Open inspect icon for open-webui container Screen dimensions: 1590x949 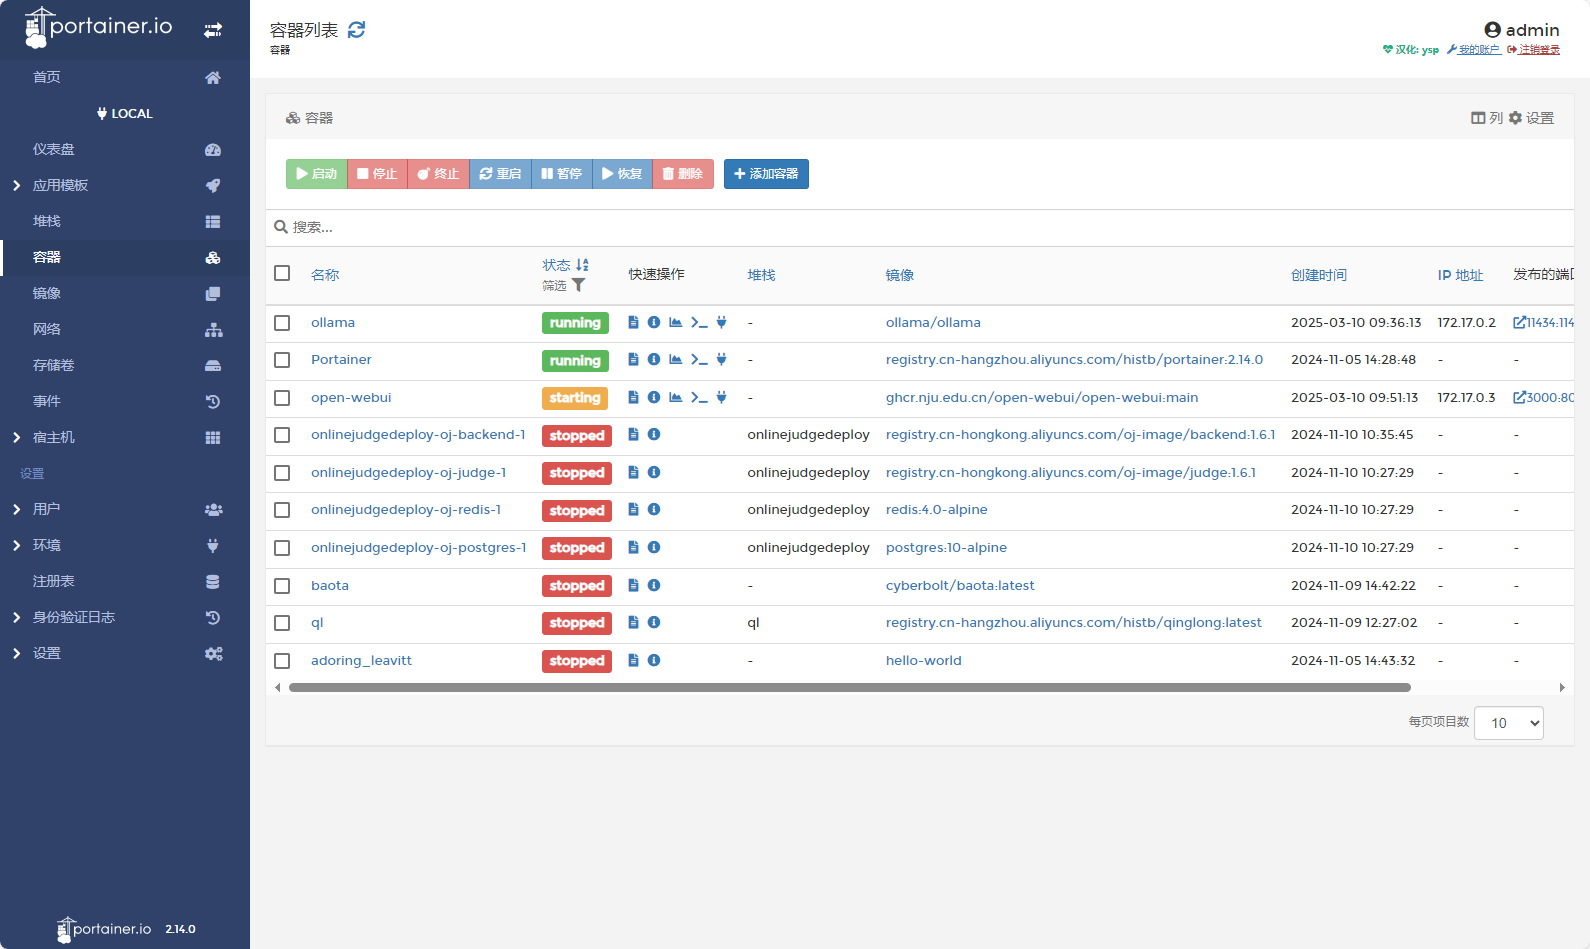[654, 397]
